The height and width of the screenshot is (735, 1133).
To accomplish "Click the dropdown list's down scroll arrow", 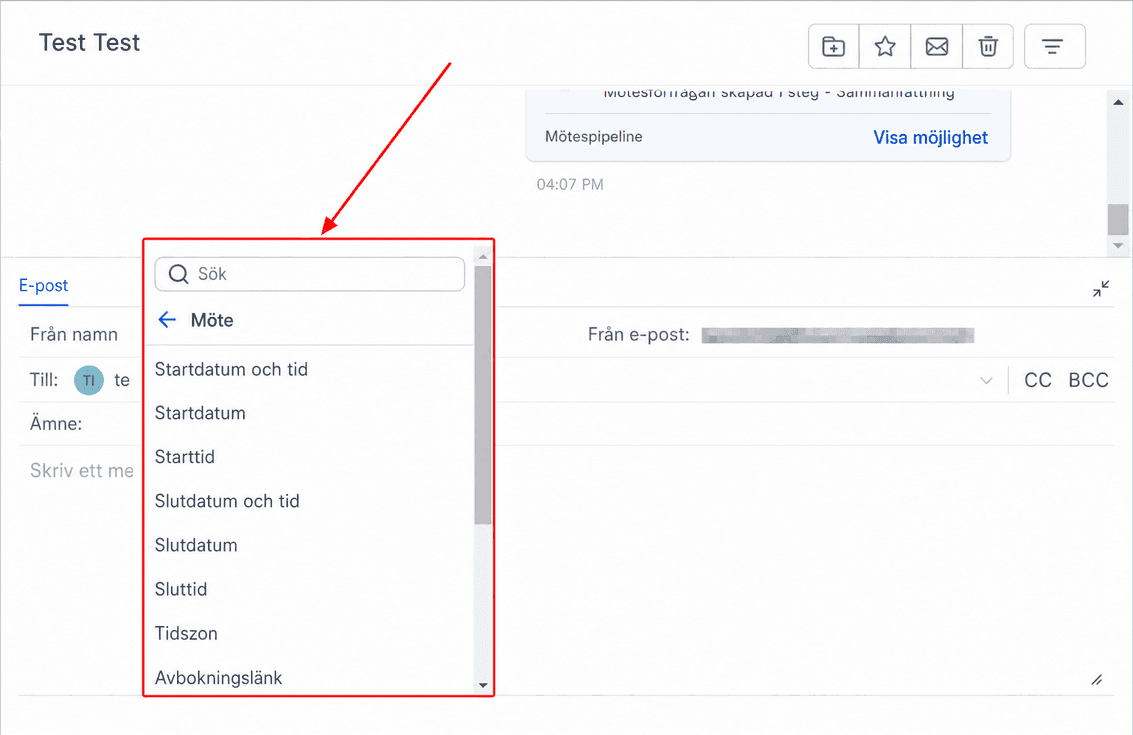I will [483, 685].
